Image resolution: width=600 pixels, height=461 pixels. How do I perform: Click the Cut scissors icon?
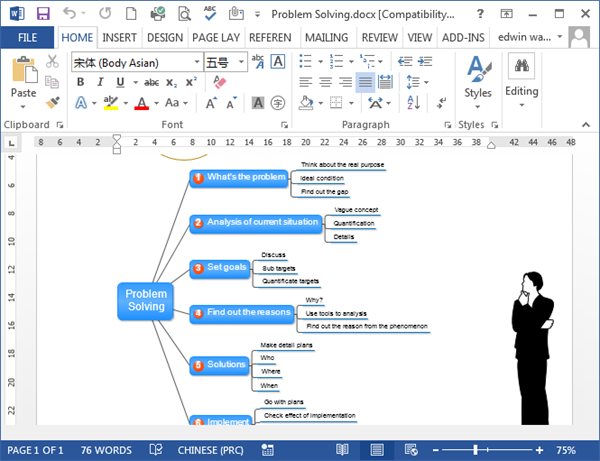[x=52, y=61]
